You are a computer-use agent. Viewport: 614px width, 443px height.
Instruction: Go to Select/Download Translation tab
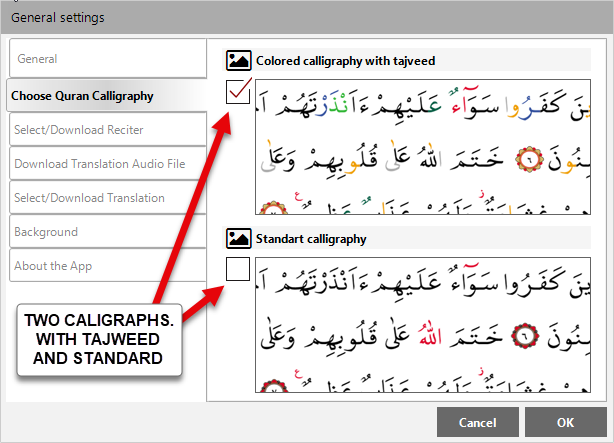click(x=108, y=198)
